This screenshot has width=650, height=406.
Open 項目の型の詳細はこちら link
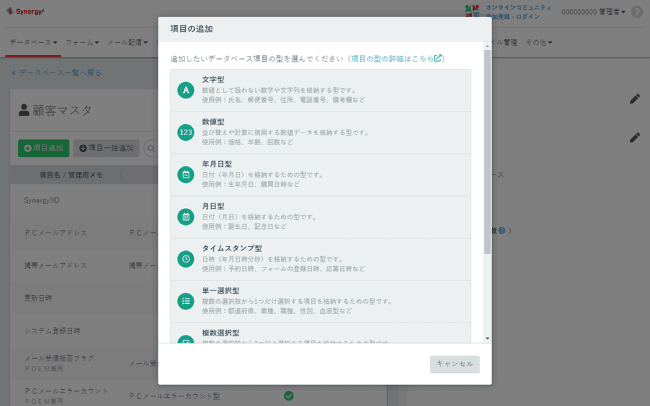(x=396, y=59)
